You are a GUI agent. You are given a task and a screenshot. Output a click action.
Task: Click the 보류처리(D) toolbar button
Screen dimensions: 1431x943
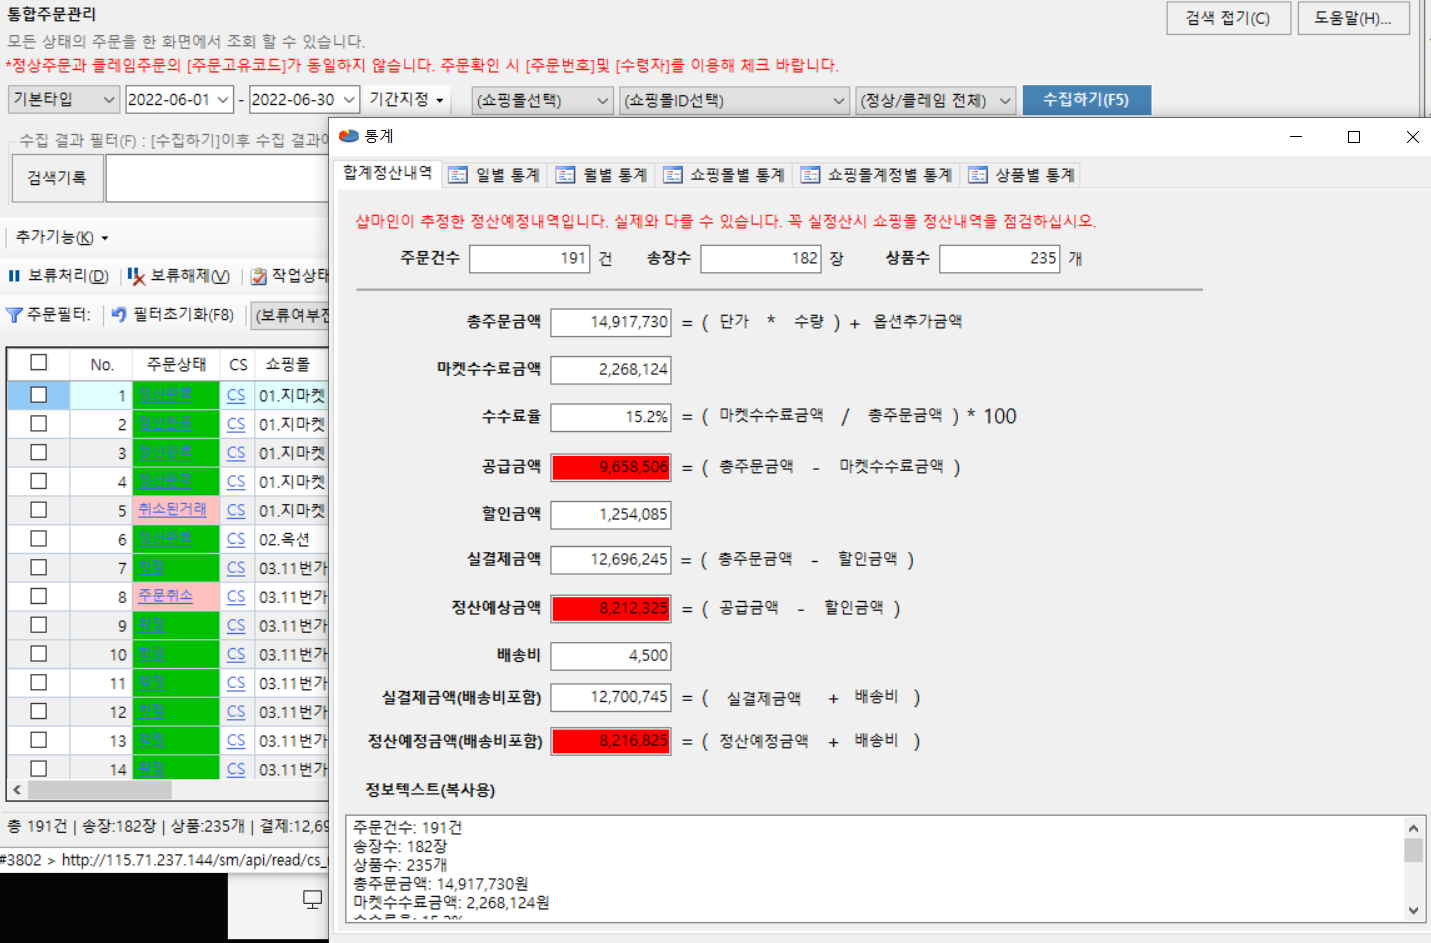pos(58,276)
